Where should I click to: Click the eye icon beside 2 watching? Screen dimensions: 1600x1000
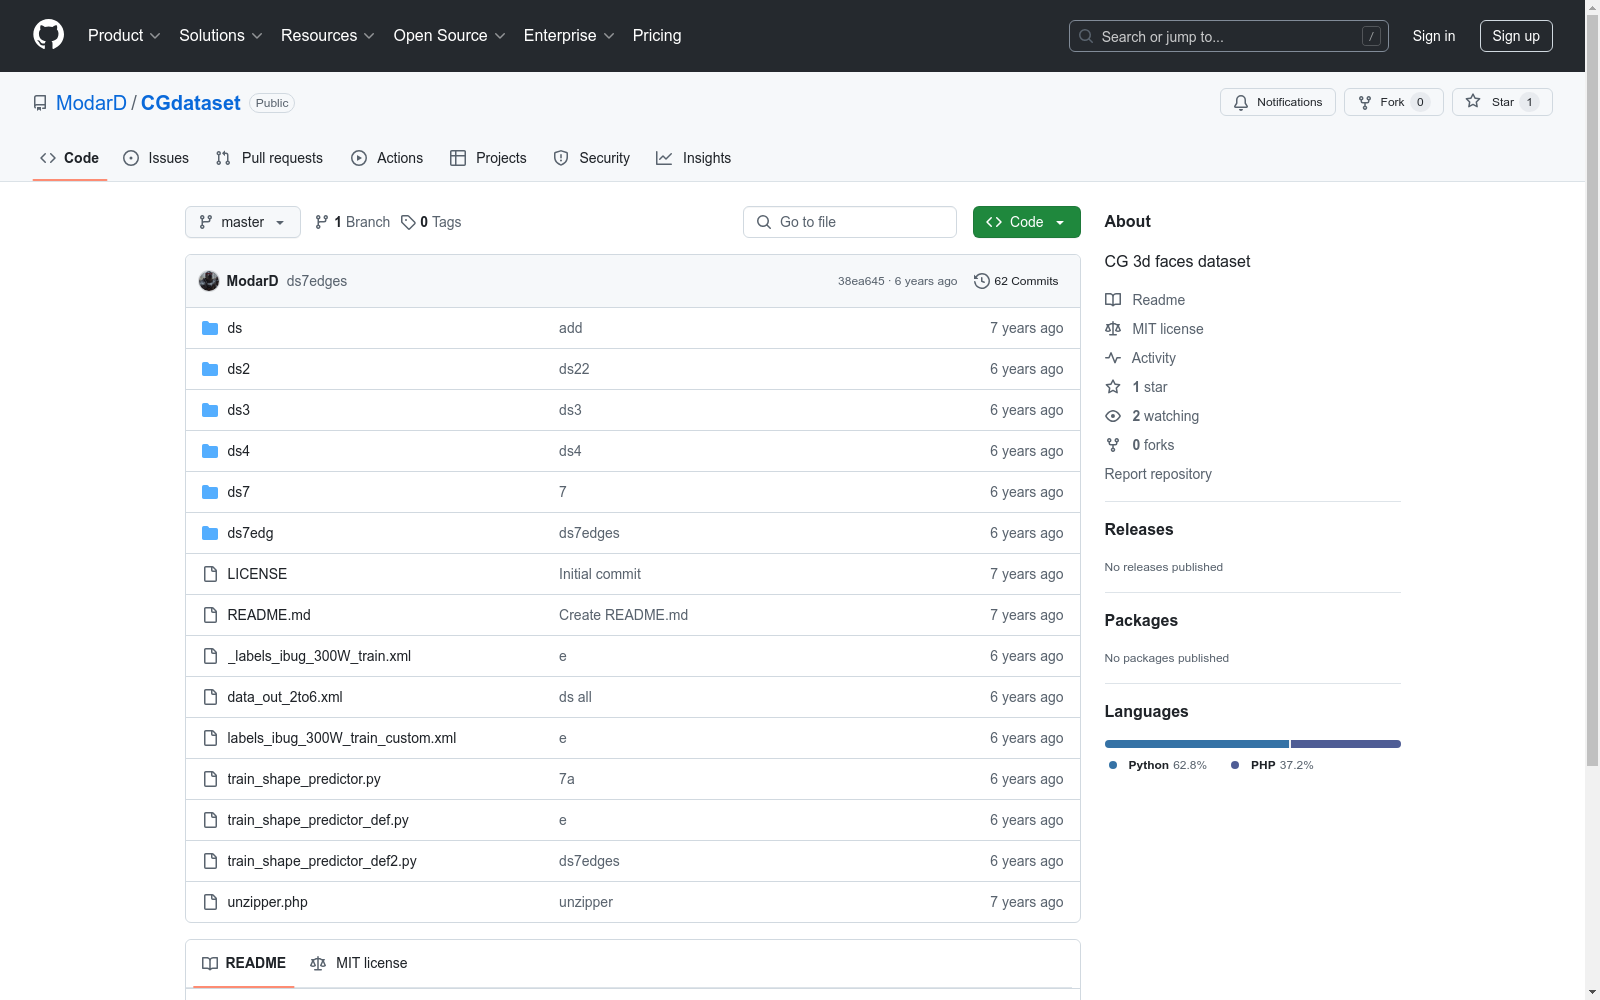1113,416
